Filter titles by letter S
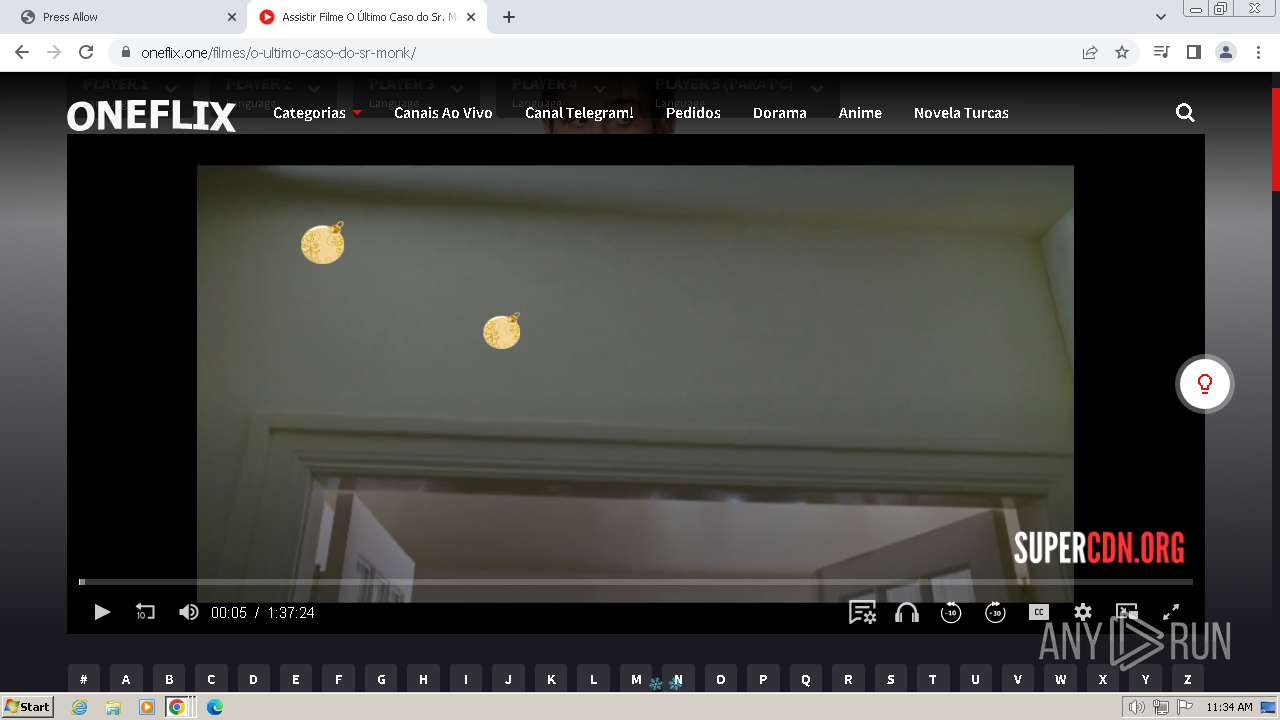Image resolution: width=1280 pixels, height=720 pixels. tap(891, 679)
